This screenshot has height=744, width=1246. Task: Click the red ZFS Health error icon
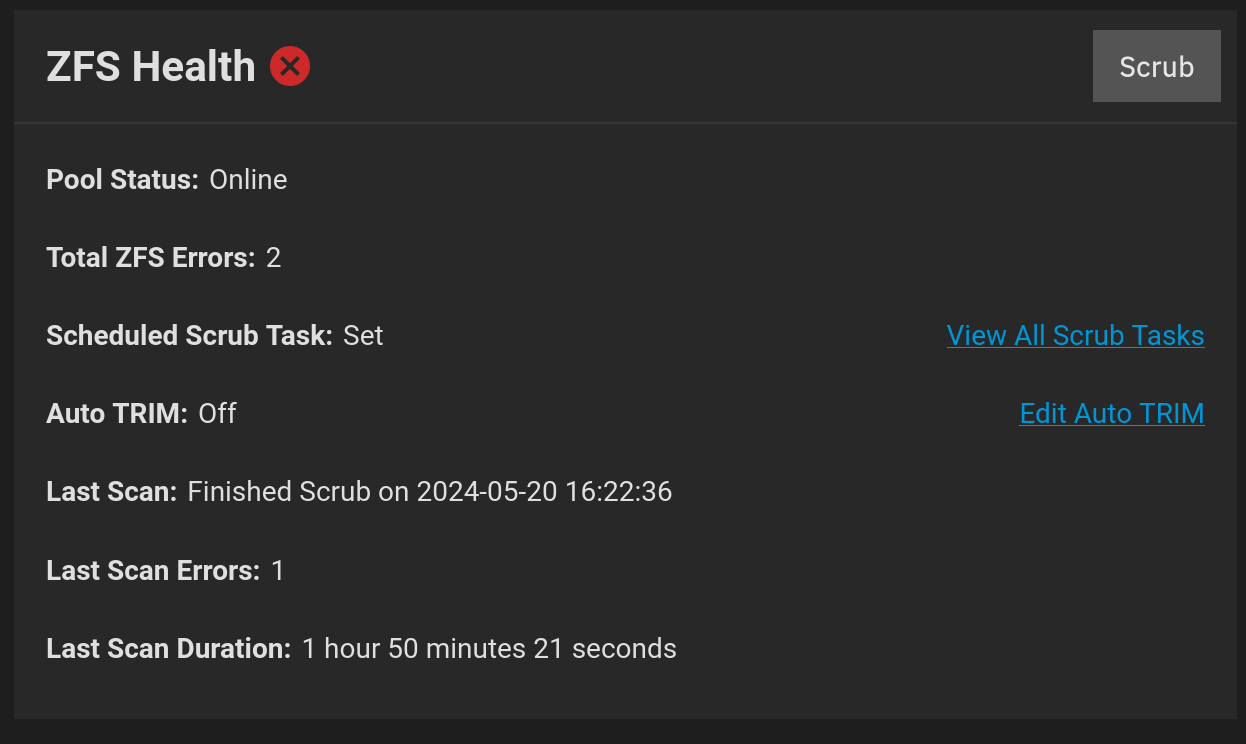click(290, 66)
